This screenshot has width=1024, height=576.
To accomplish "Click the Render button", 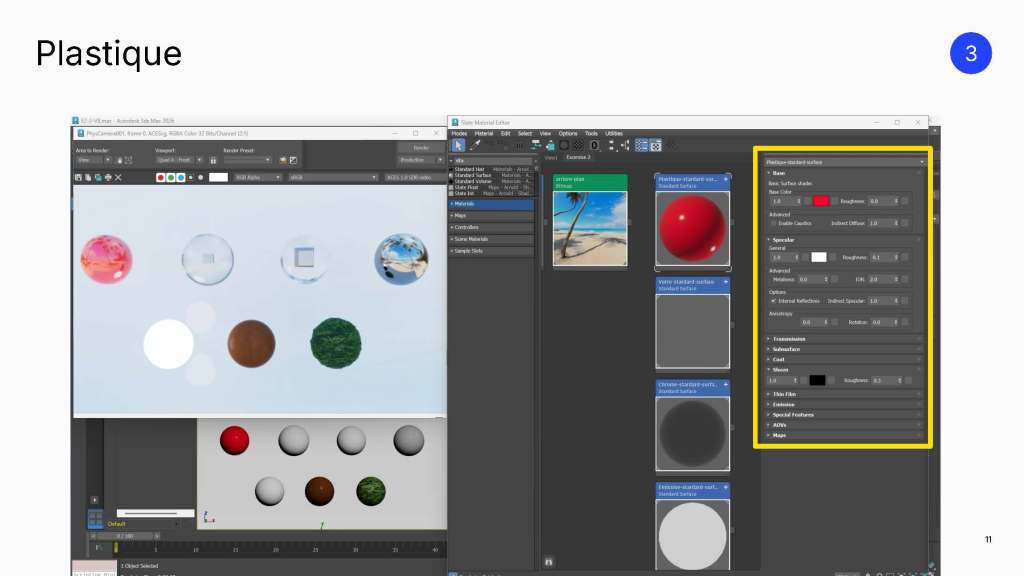I will pos(421,148).
